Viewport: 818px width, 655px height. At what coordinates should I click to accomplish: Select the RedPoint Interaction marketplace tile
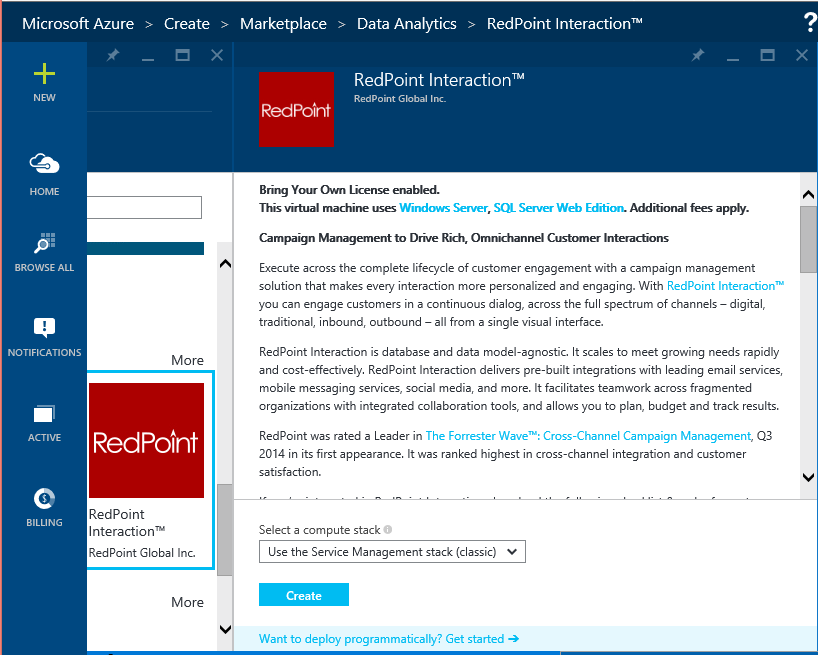147,440
